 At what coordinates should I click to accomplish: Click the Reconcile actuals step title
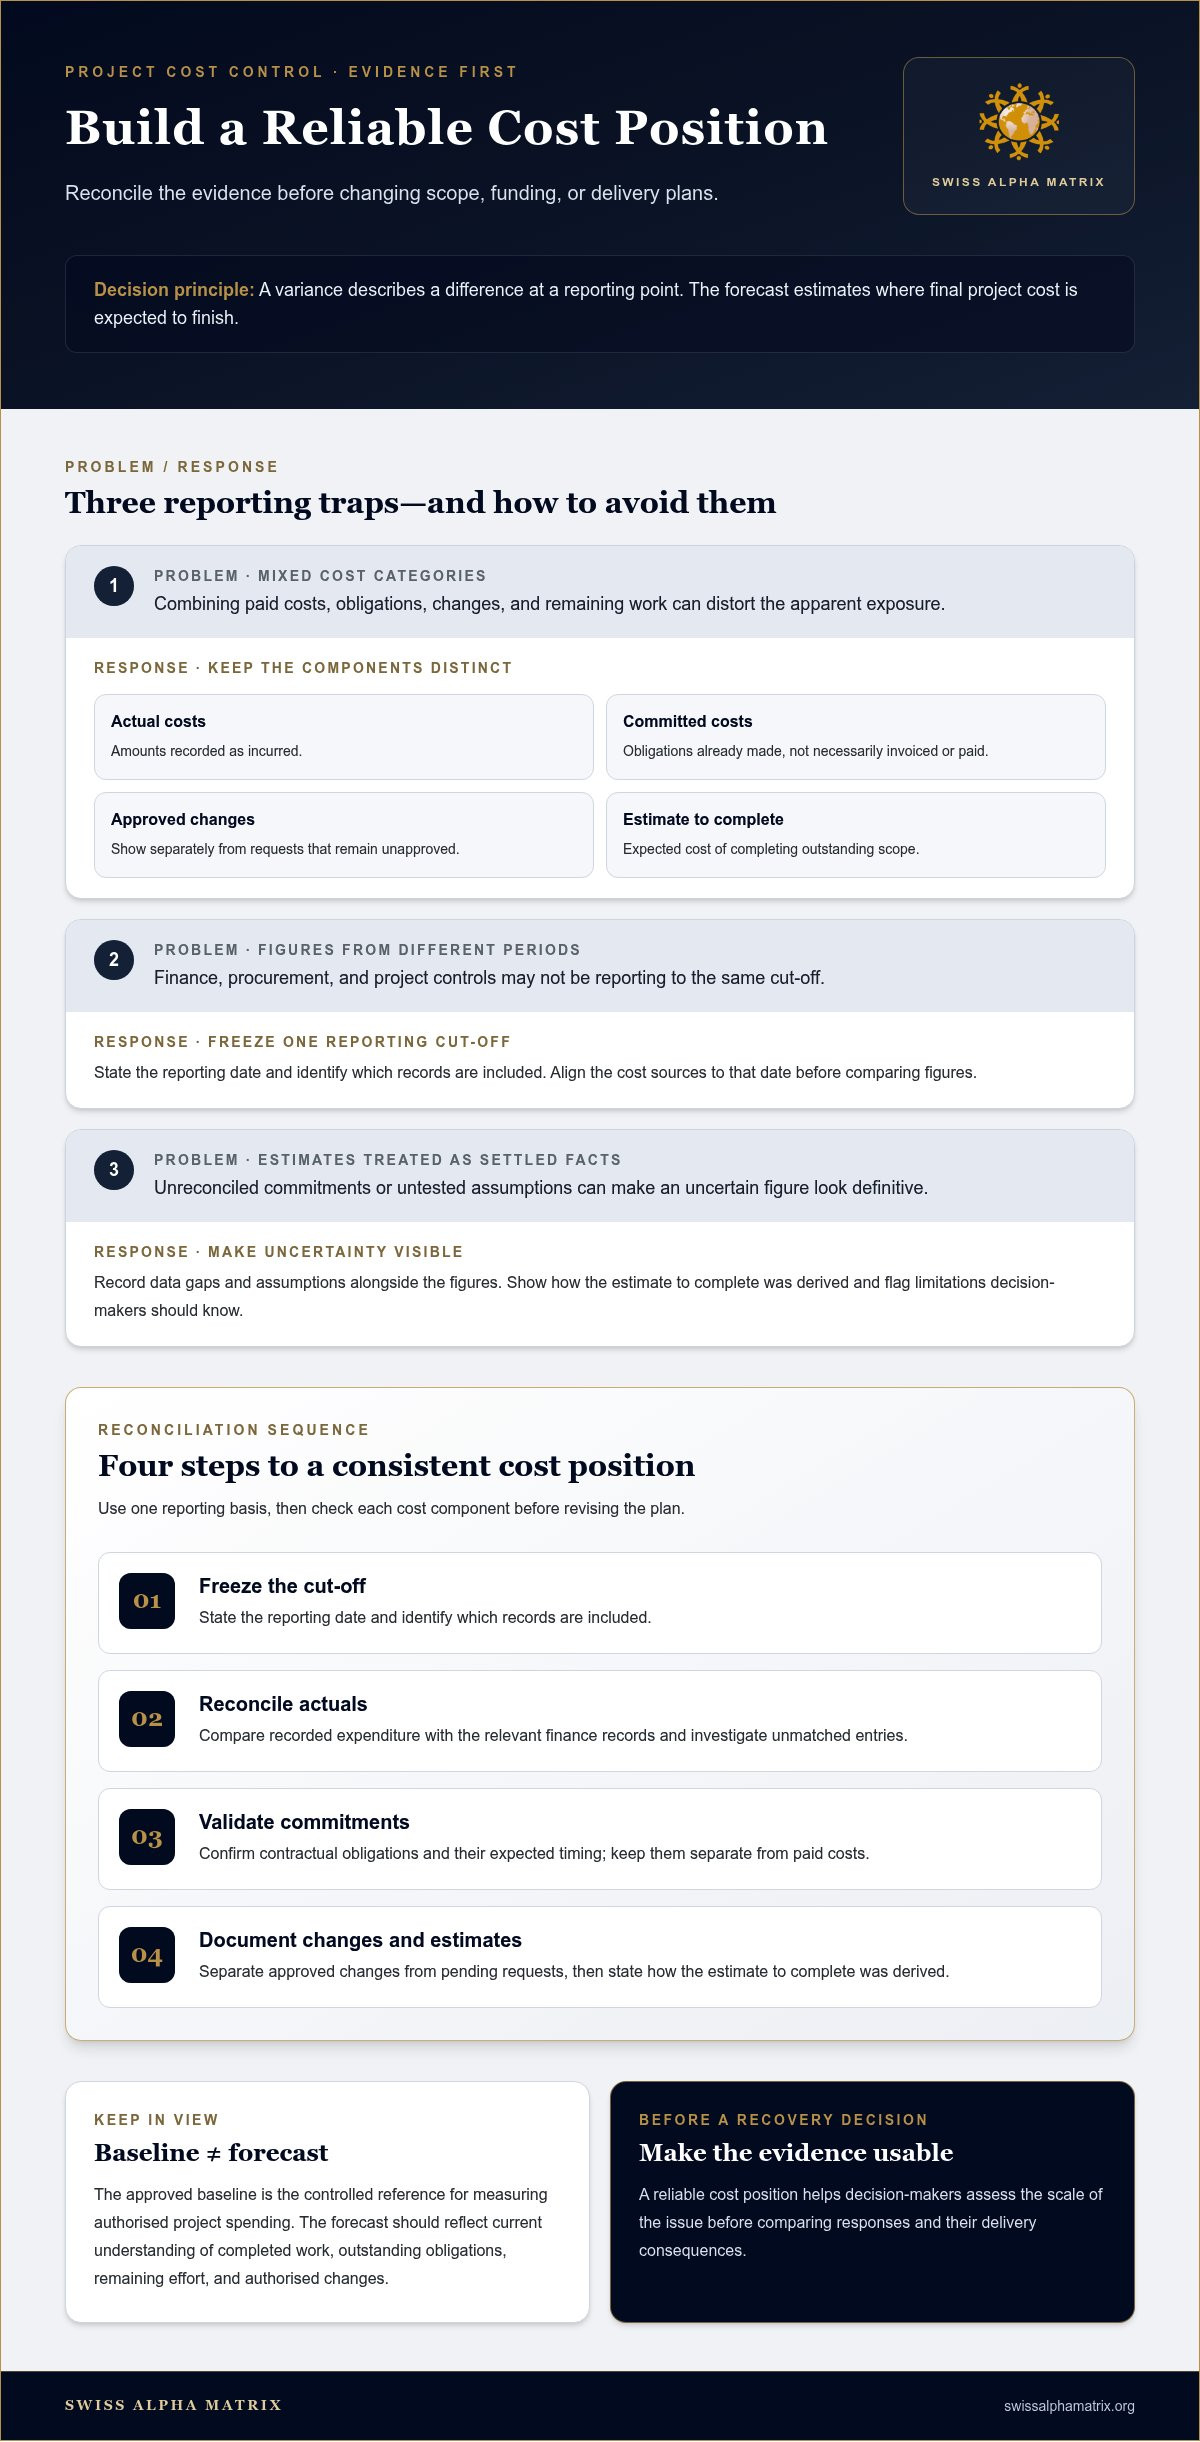coord(283,1704)
